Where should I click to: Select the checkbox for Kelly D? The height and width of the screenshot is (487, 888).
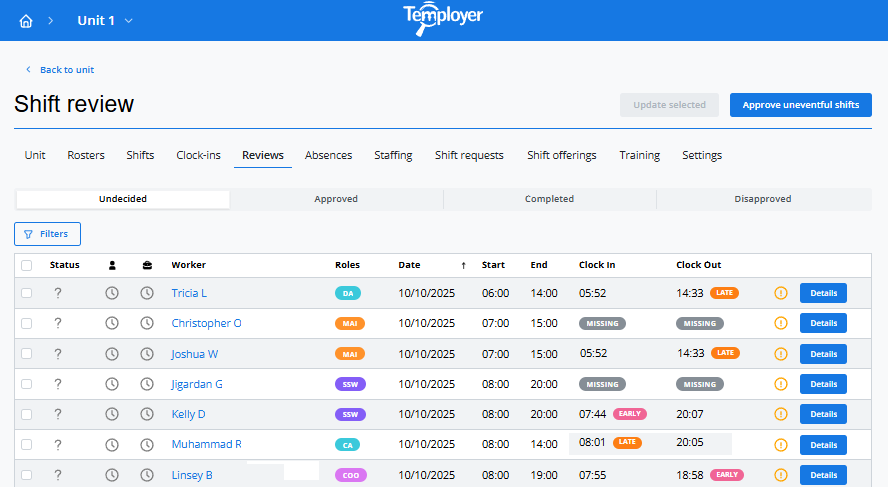point(27,414)
